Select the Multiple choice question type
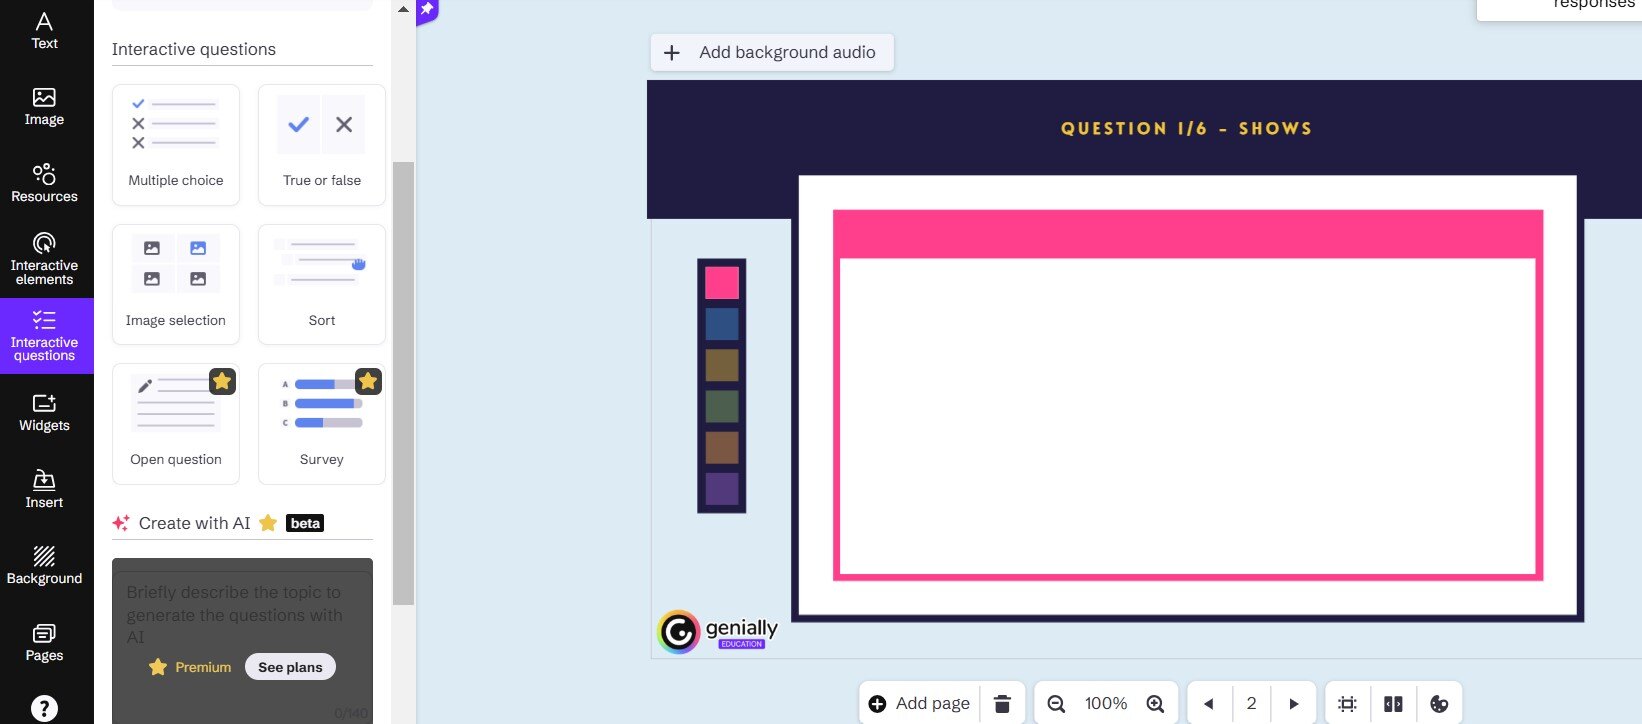Screen dimensions: 1642x724 coord(176,145)
